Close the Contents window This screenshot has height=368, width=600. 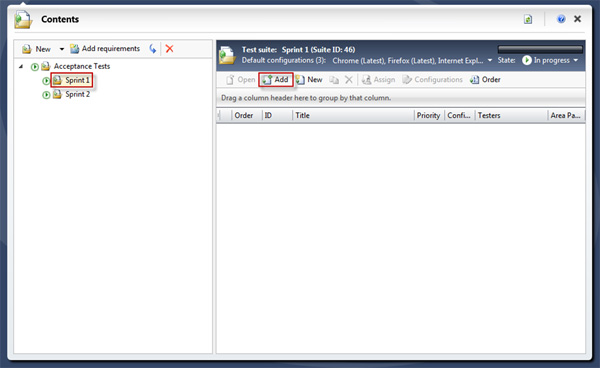coord(577,19)
